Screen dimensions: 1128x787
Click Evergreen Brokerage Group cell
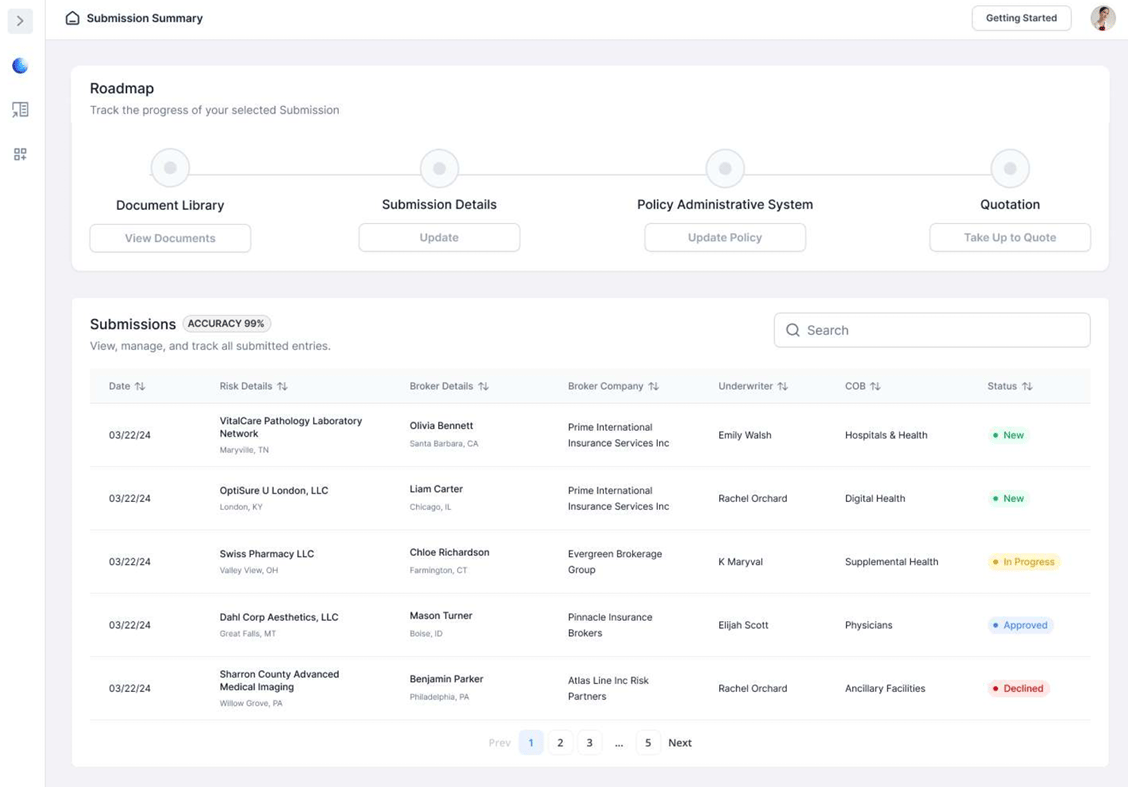614,562
